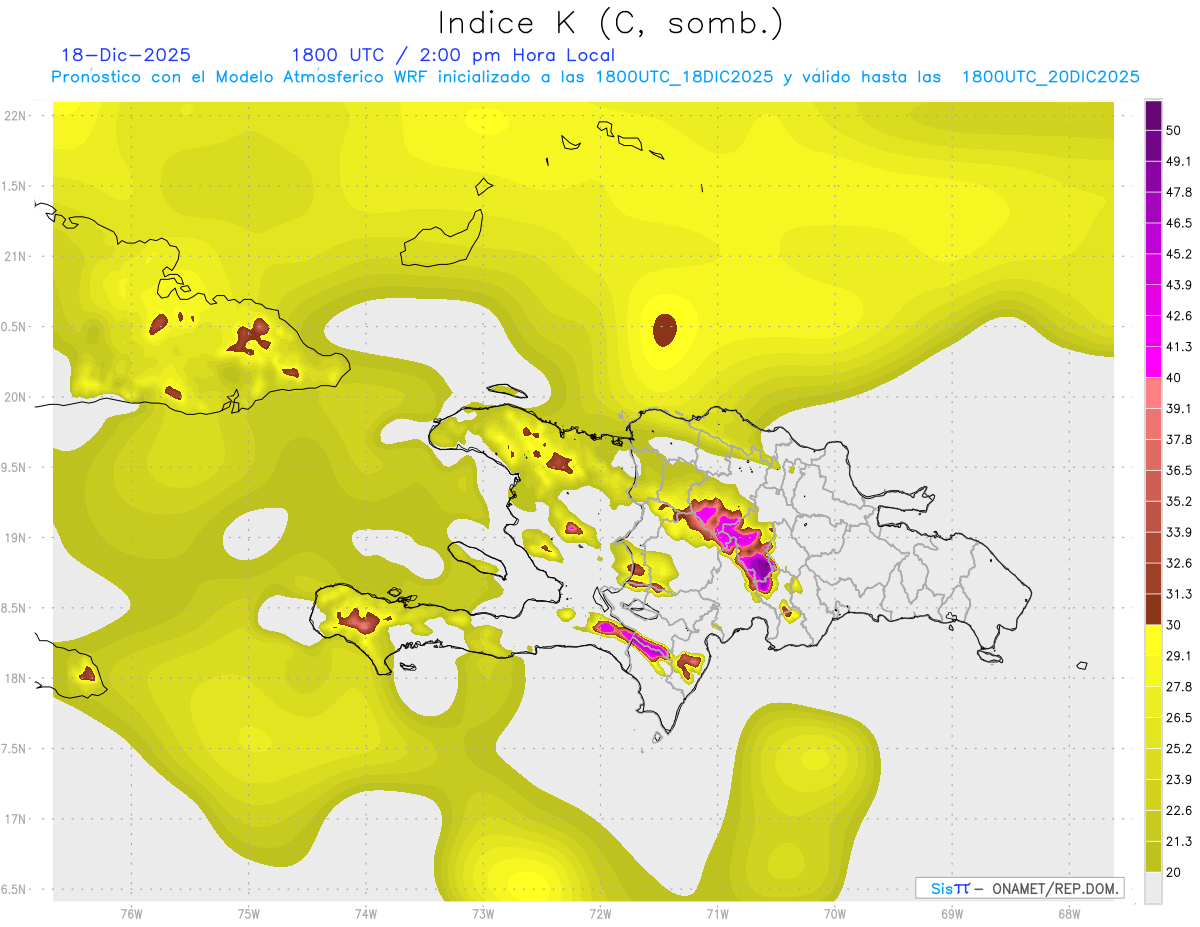Click the "73W" longitude label
This screenshot has width=1200, height=927.
click(483, 914)
